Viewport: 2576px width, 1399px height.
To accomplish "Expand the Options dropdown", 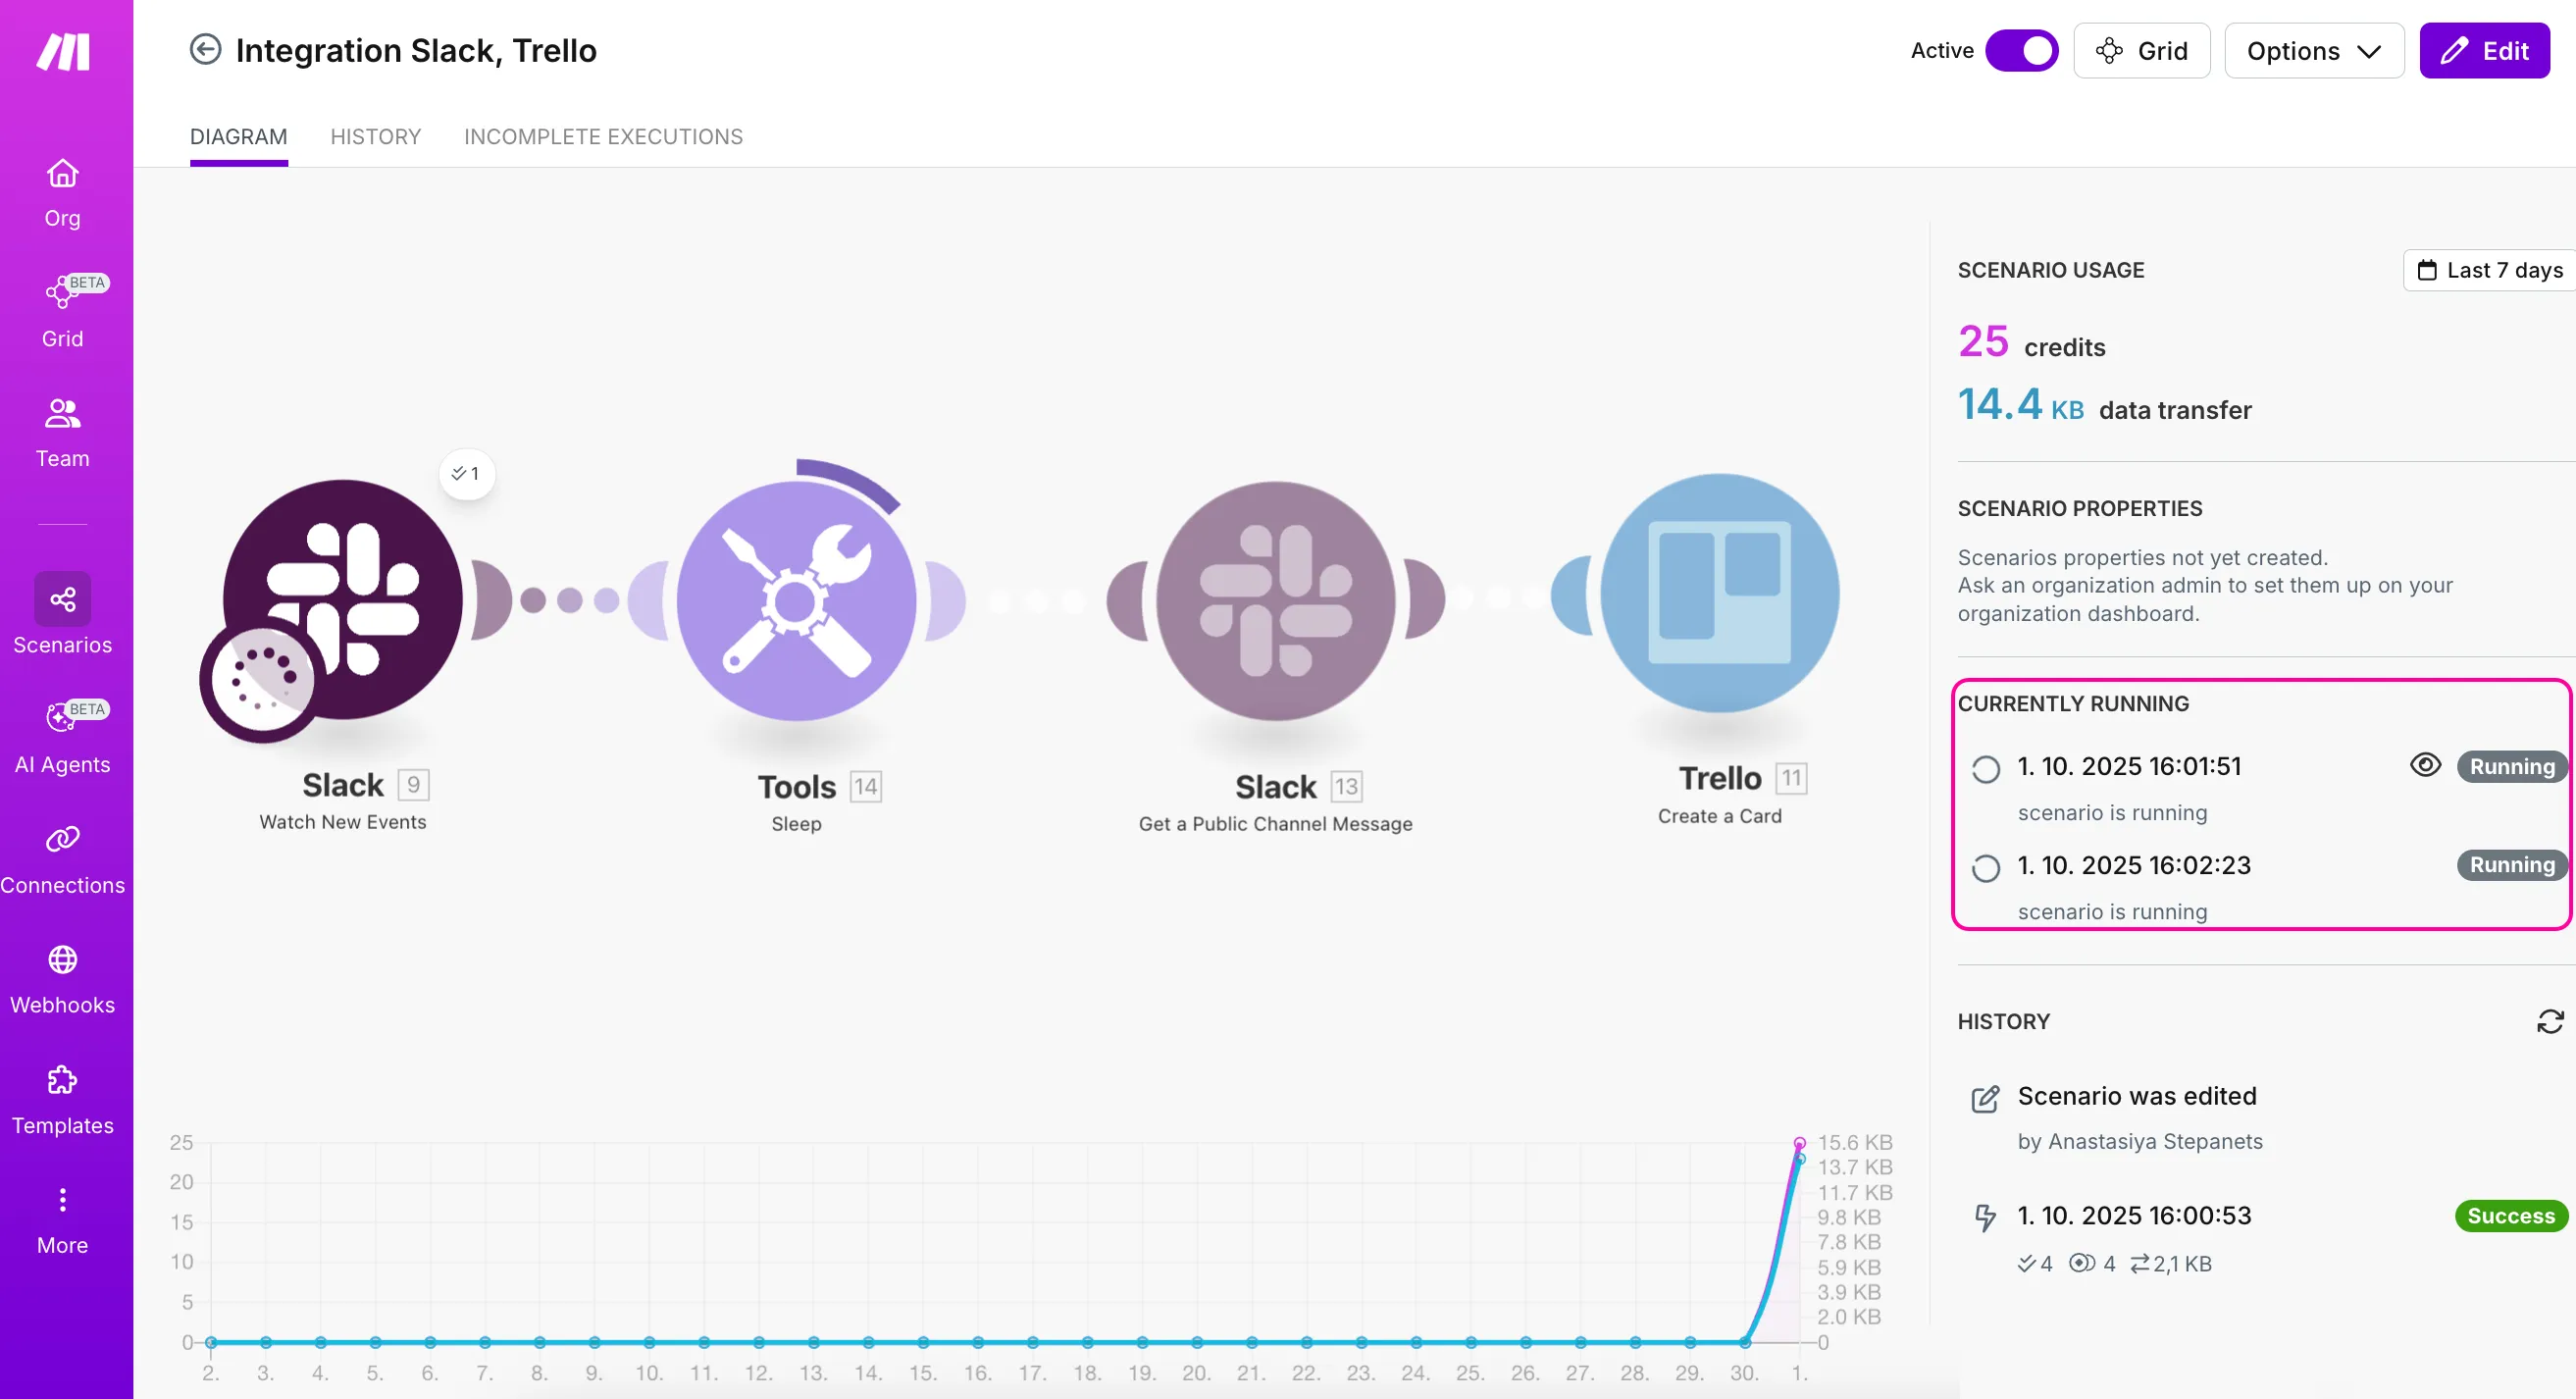I will [2313, 51].
